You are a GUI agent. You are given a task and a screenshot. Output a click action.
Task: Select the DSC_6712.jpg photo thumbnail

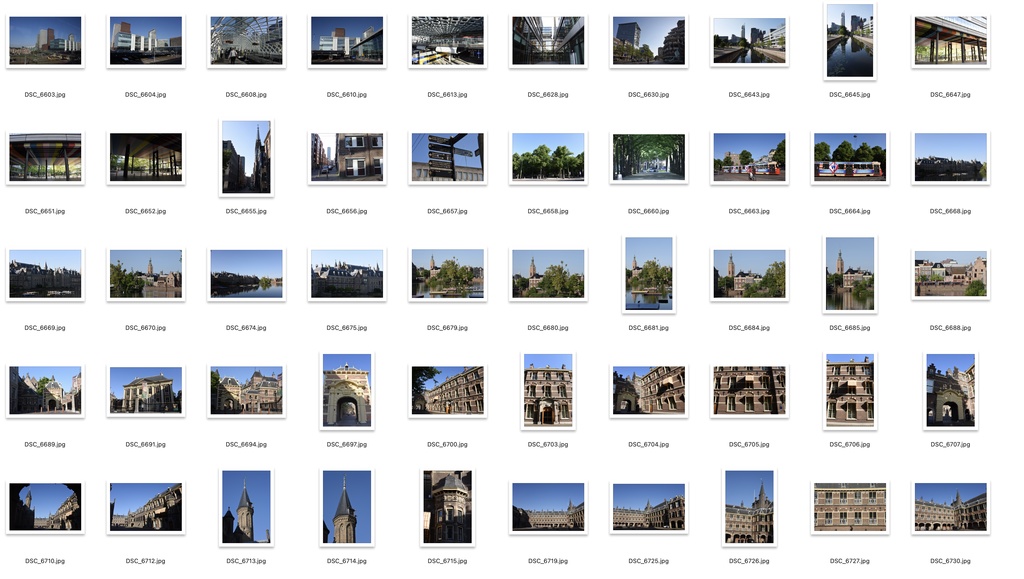(x=146, y=507)
